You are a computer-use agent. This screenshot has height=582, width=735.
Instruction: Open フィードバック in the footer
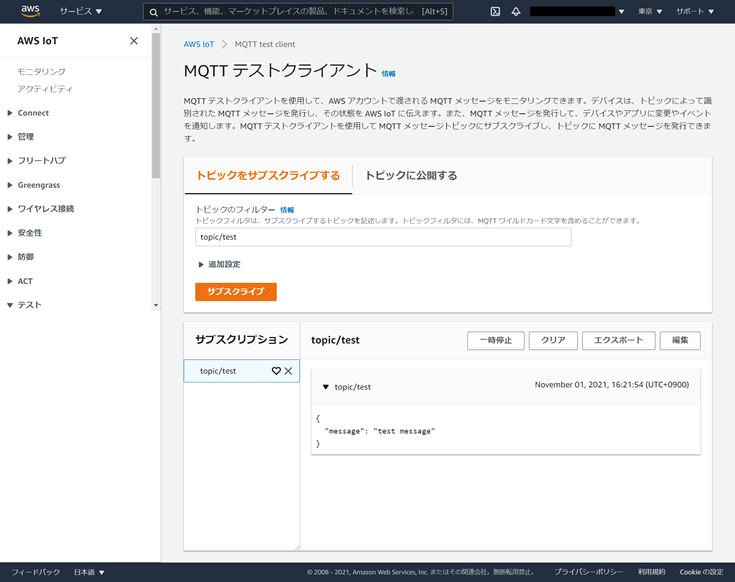pyautogui.click(x=36, y=572)
